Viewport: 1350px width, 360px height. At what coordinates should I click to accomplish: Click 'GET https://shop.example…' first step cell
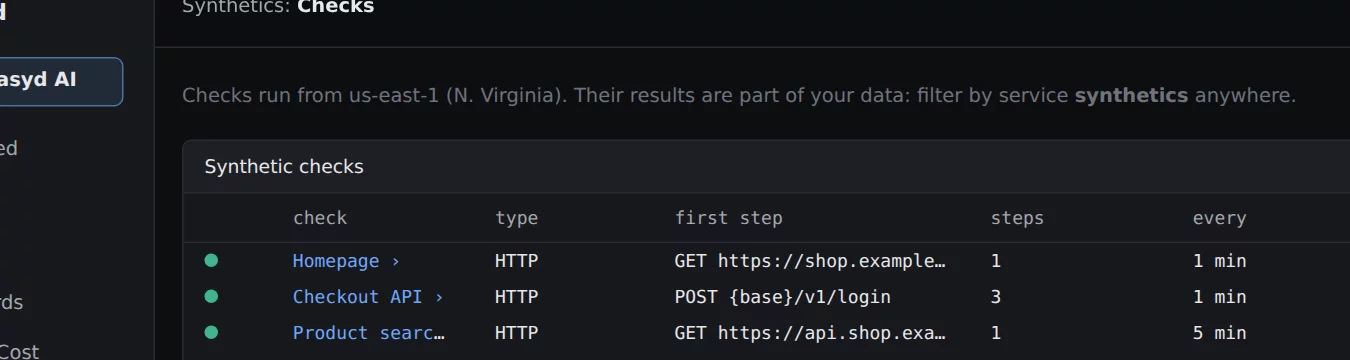(810, 261)
